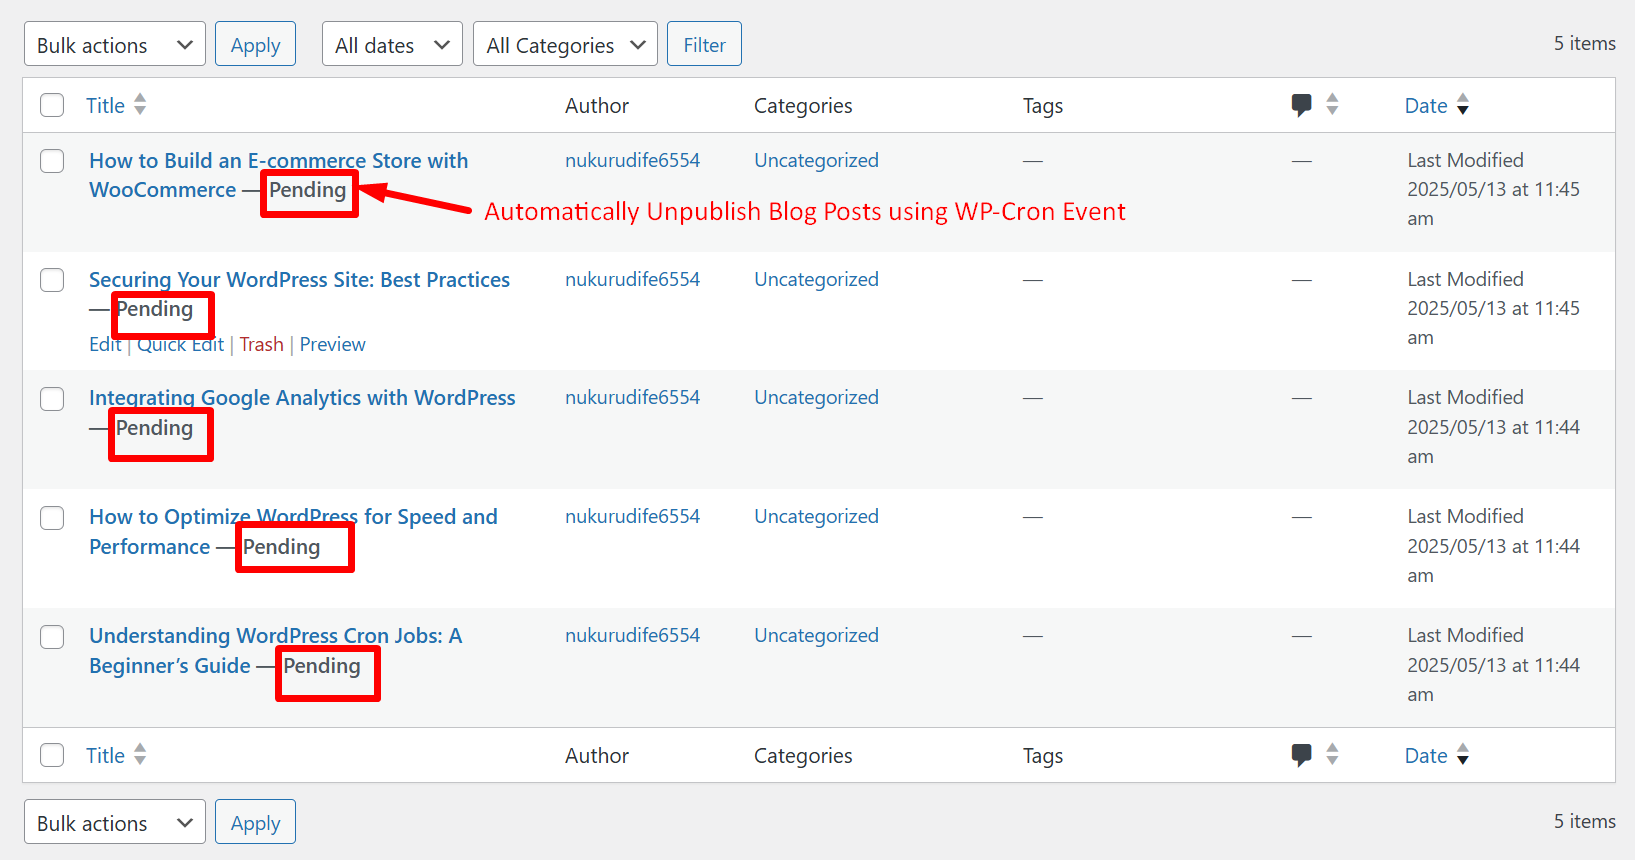Click Uncategorized in Optimize Speed row
The height and width of the screenshot is (860, 1635).
tap(816, 516)
